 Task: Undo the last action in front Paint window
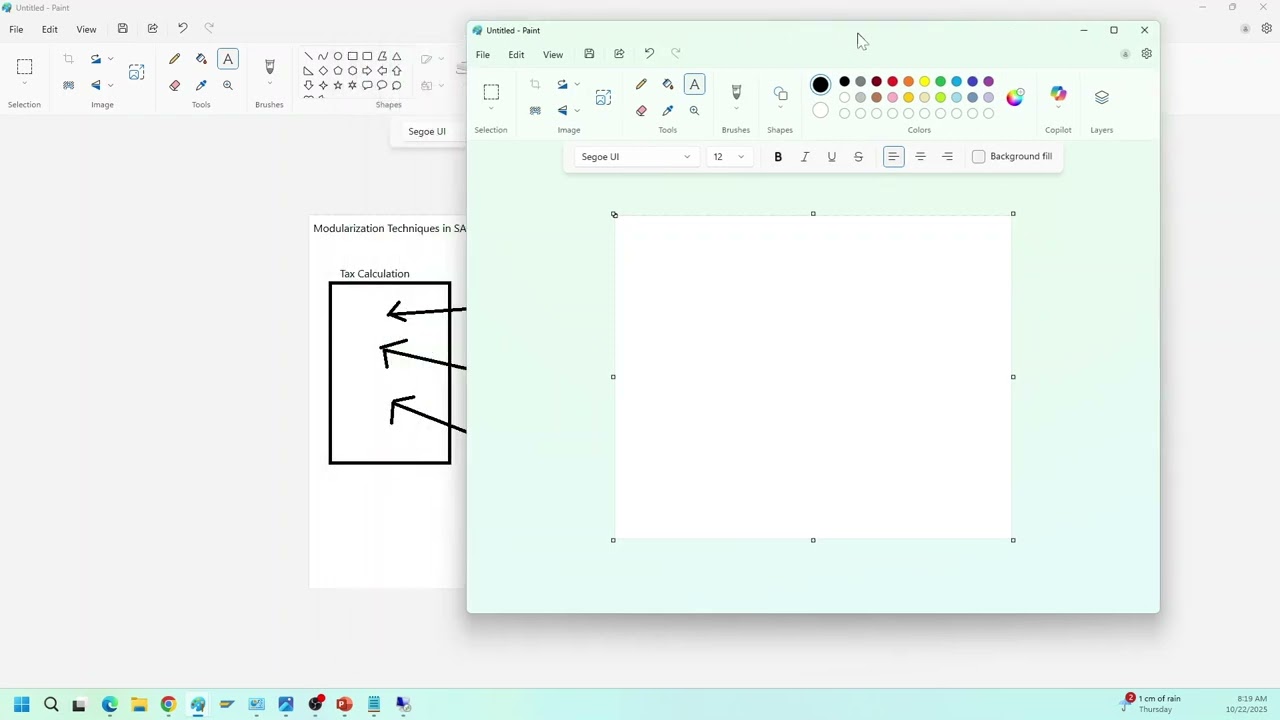pyautogui.click(x=649, y=54)
